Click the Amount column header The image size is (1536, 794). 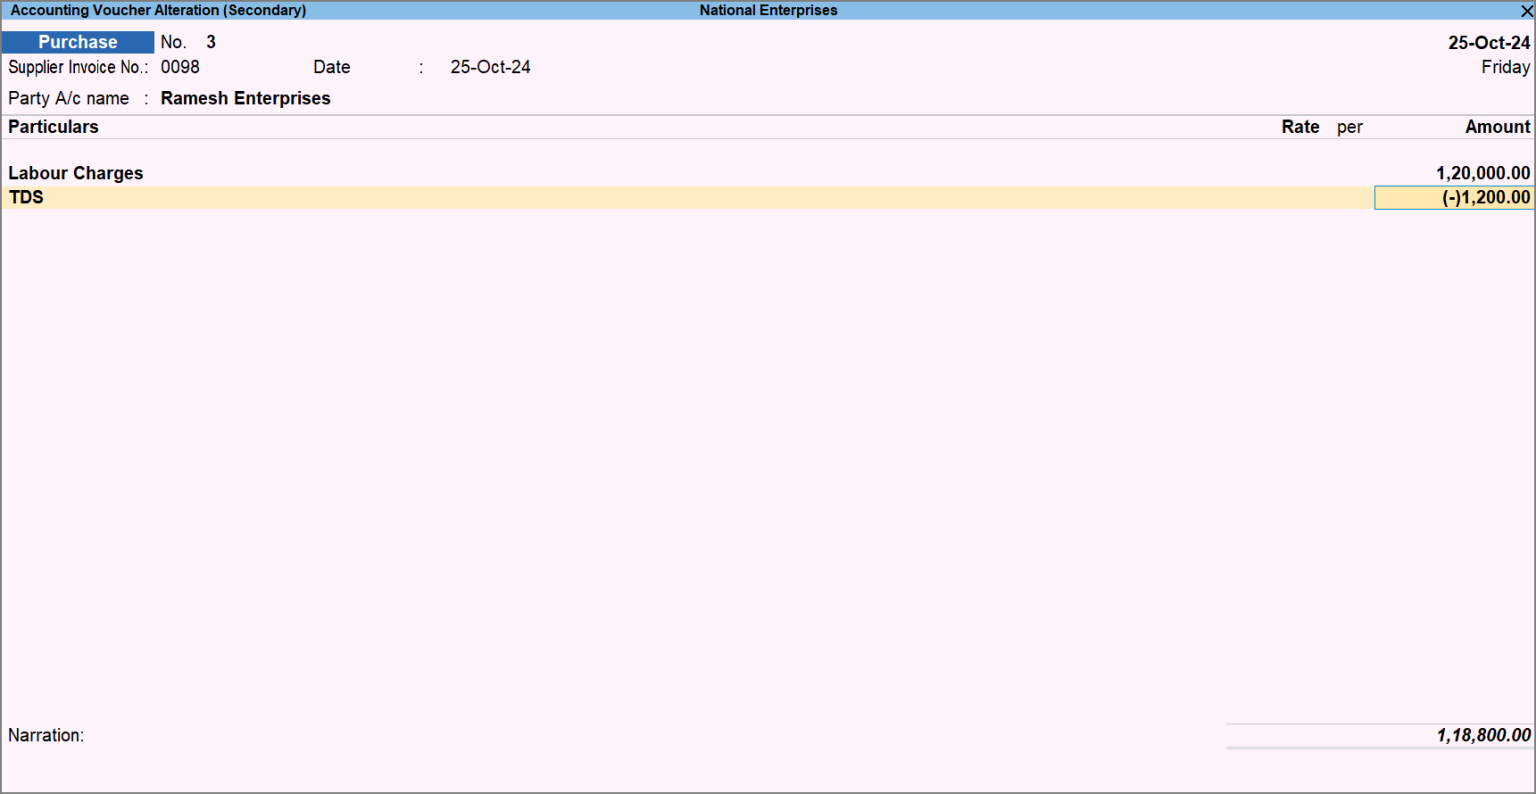tap(1497, 126)
